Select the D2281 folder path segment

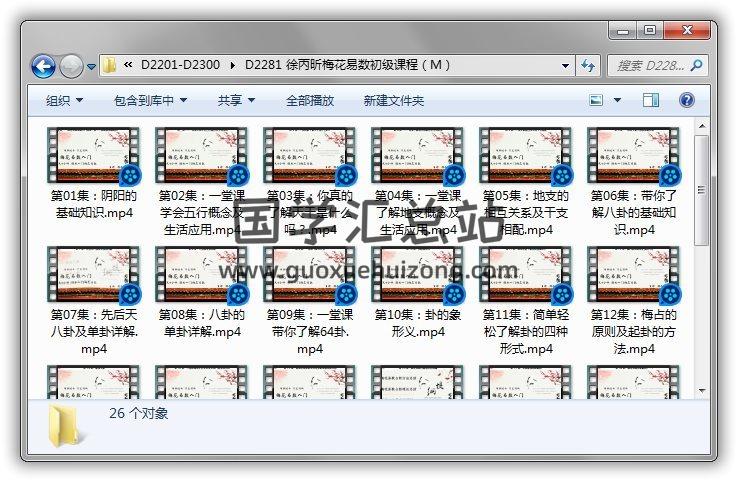pos(347,65)
